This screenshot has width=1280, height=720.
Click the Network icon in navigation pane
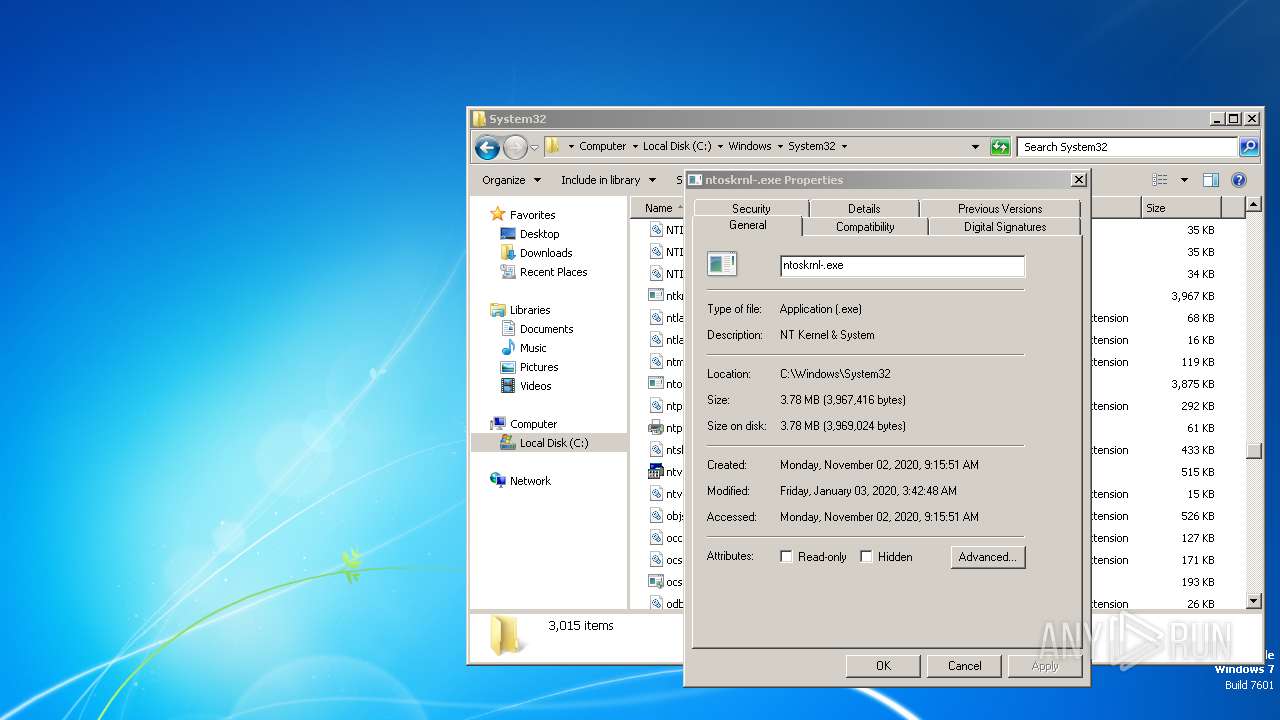pos(498,481)
